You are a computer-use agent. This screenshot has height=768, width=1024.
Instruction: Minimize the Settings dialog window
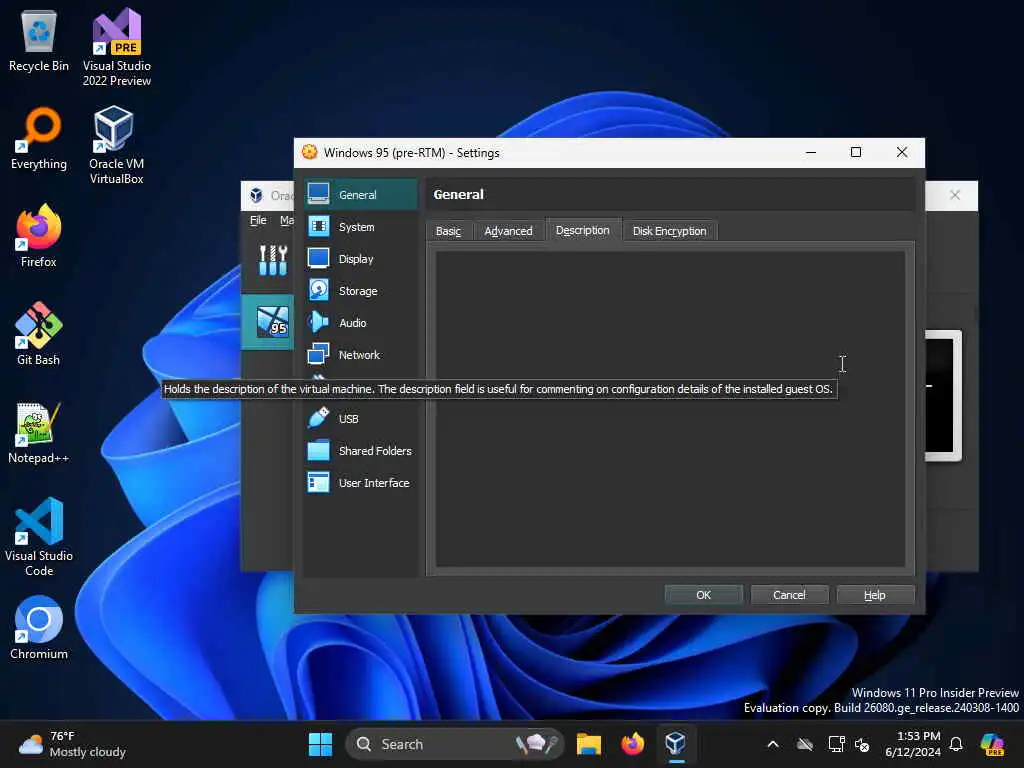click(811, 152)
